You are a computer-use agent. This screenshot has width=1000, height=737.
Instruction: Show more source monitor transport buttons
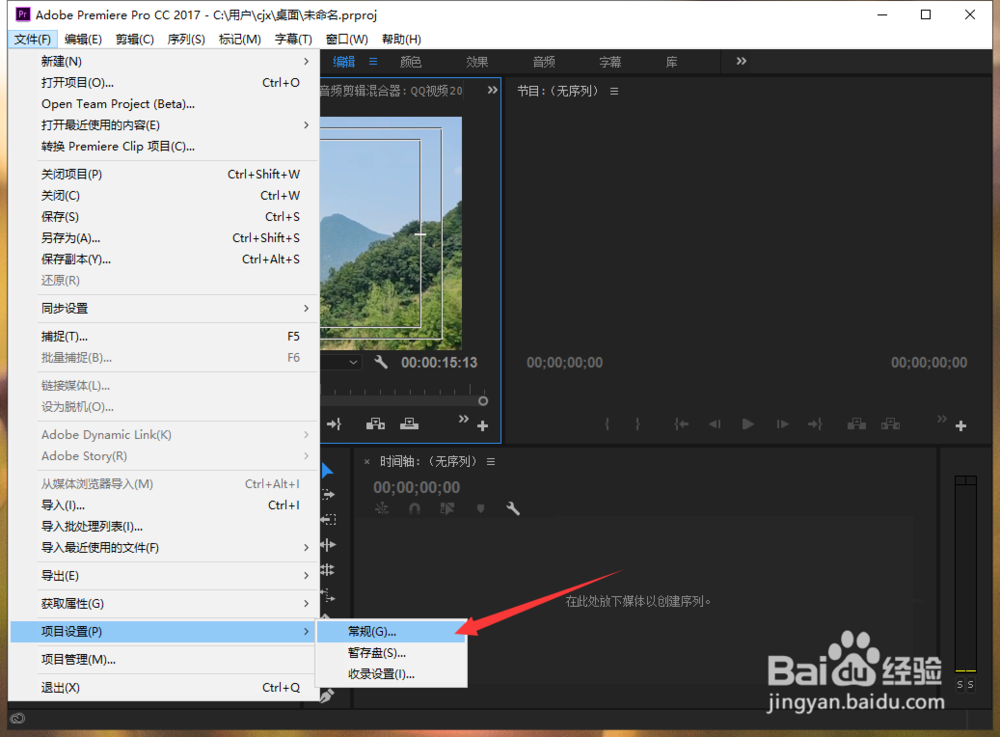click(464, 419)
